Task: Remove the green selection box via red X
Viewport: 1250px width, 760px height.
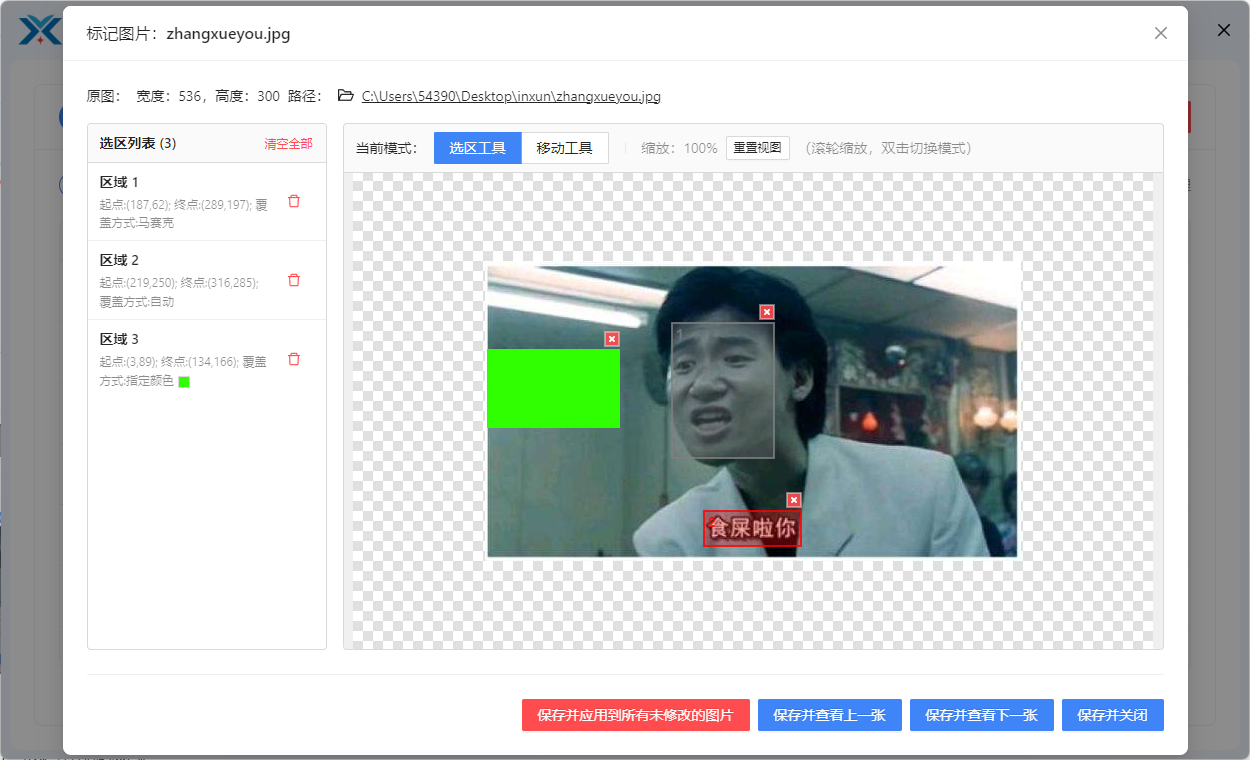Action: [x=612, y=339]
